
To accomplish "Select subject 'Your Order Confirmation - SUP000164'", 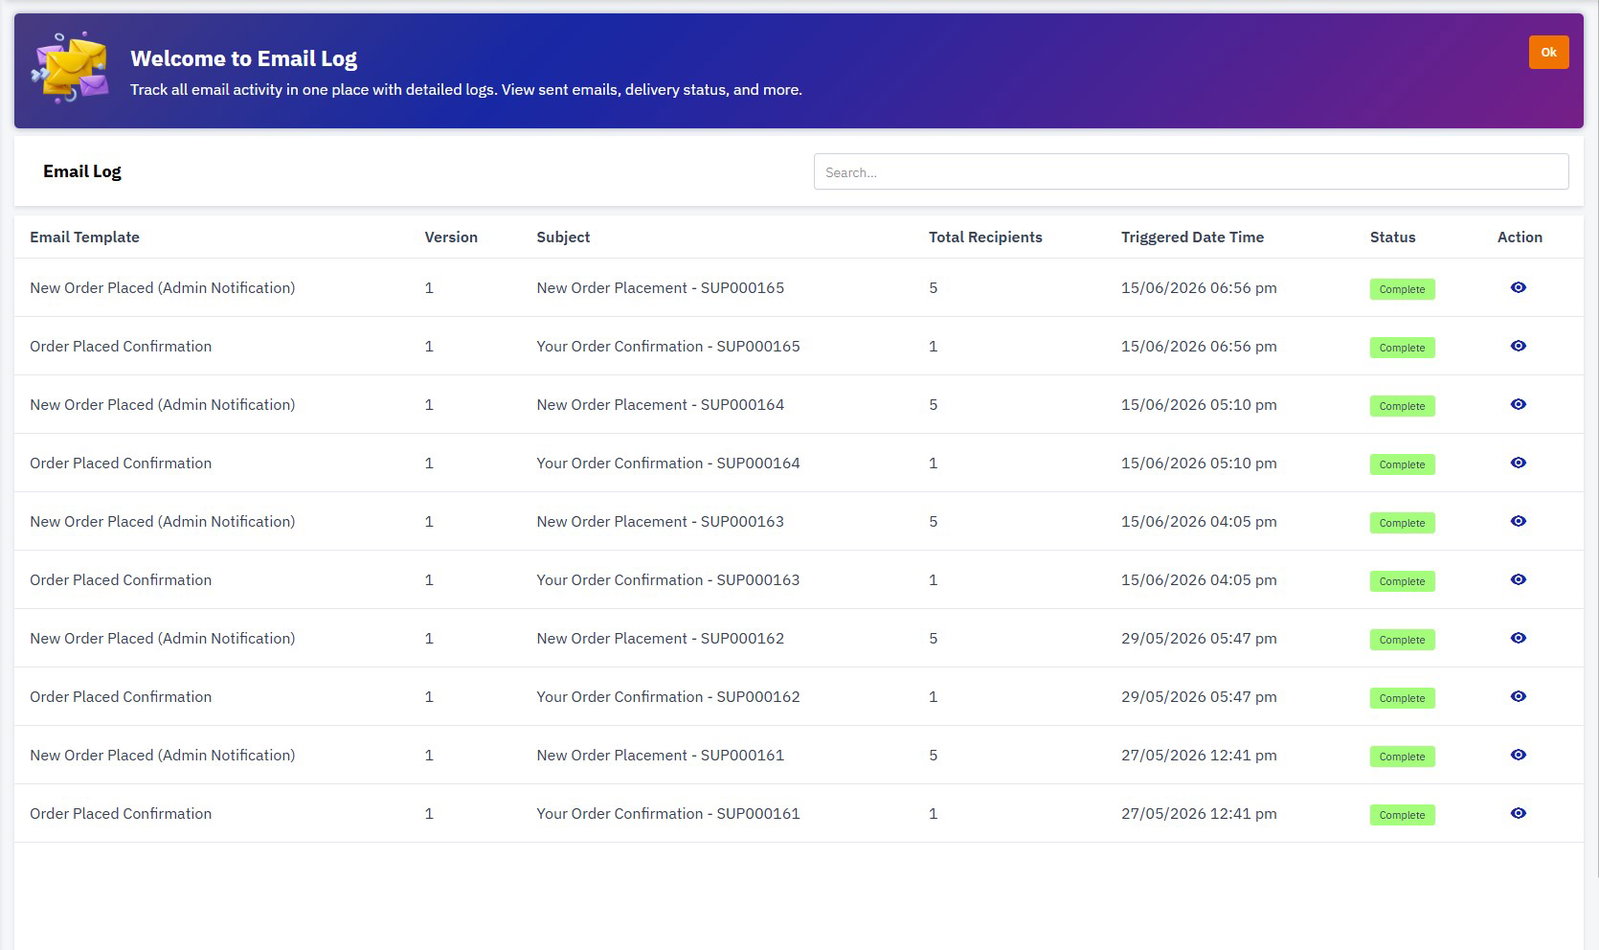I will 668,463.
